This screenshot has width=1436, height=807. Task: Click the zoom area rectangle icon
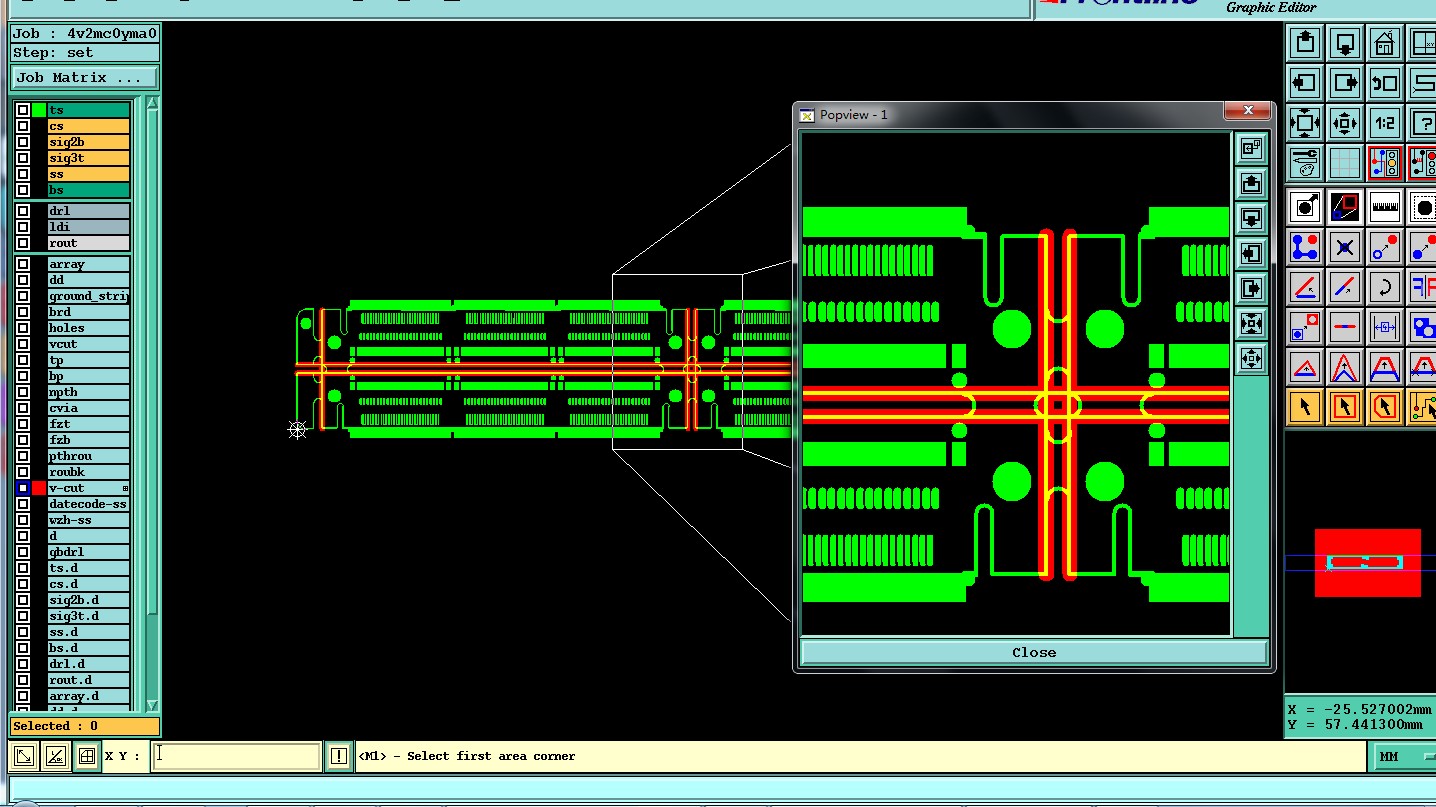(1345, 207)
